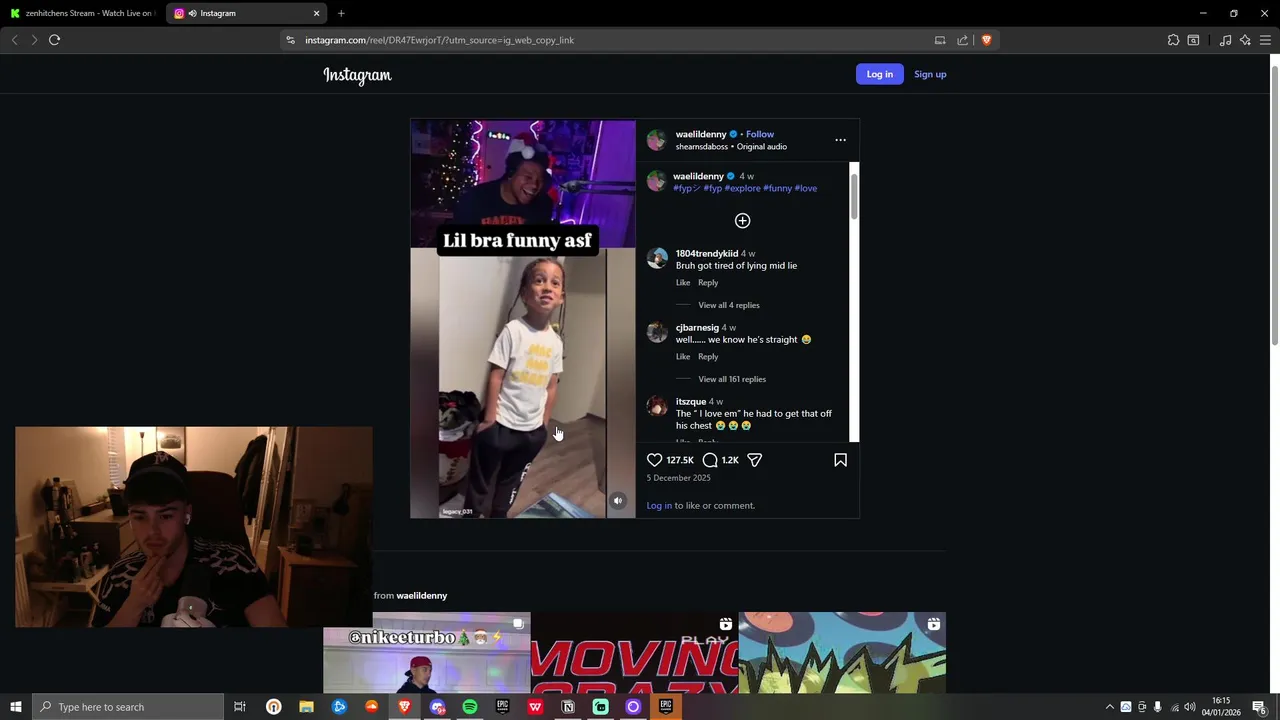Open the Brave hamburger menu
The height and width of the screenshot is (720, 1280).
1265,40
